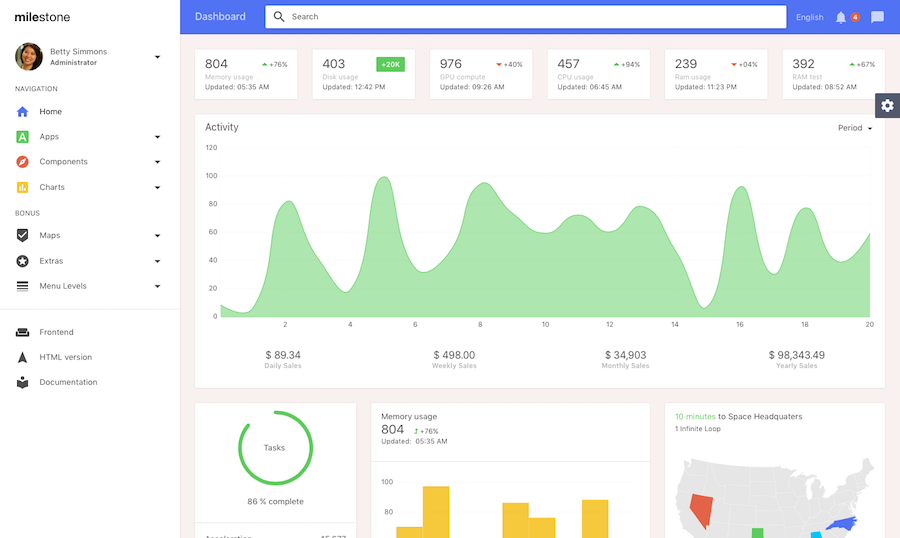Click the notifications bell icon
This screenshot has height=538, width=900.
(x=841, y=17)
